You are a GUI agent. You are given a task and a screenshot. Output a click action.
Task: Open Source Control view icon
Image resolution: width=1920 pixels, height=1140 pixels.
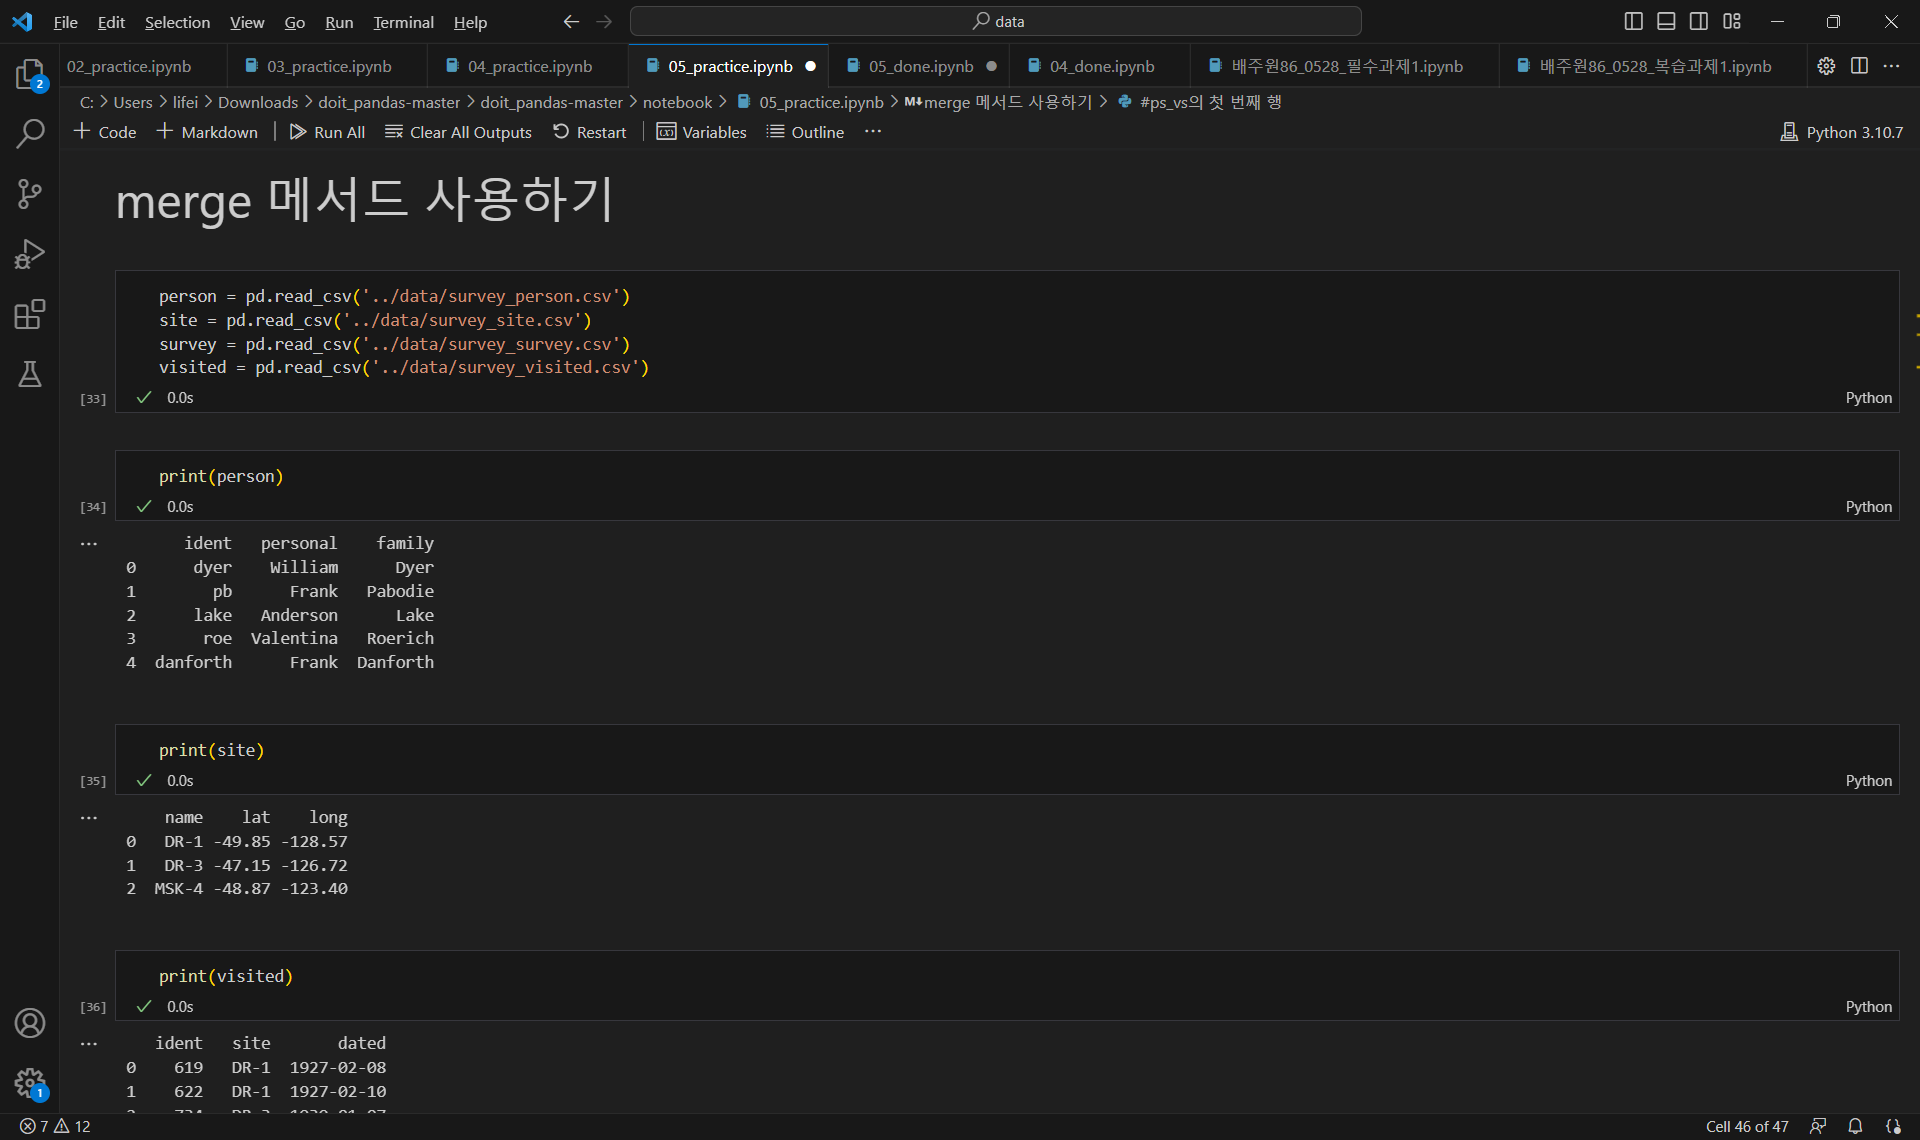[29, 194]
